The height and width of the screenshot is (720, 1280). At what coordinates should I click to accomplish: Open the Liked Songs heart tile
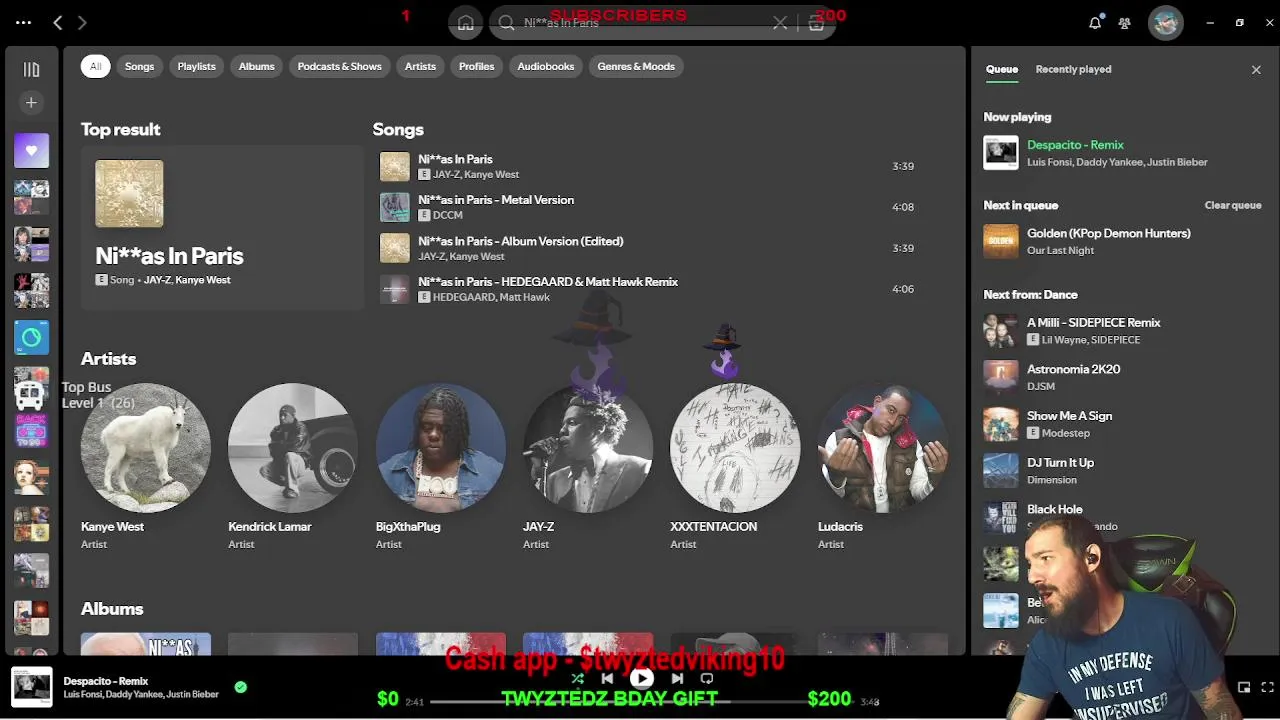tap(31, 150)
